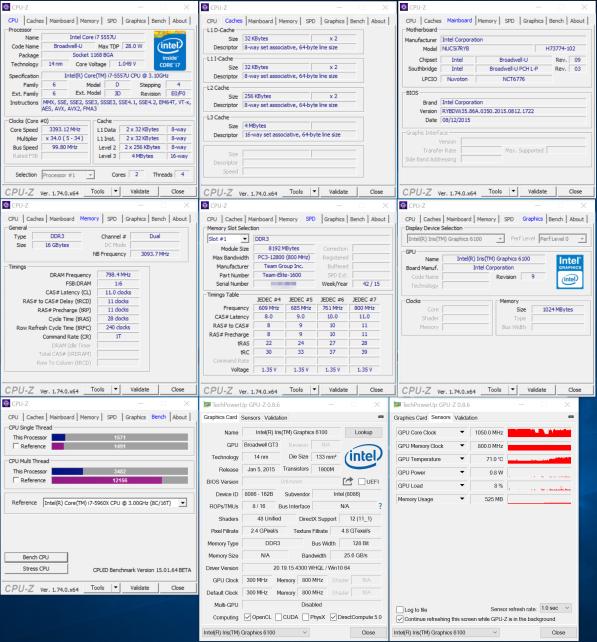Uncheck Continue refreshing while GPU-Z in background
The width and height of the screenshot is (597, 642).
400,619
